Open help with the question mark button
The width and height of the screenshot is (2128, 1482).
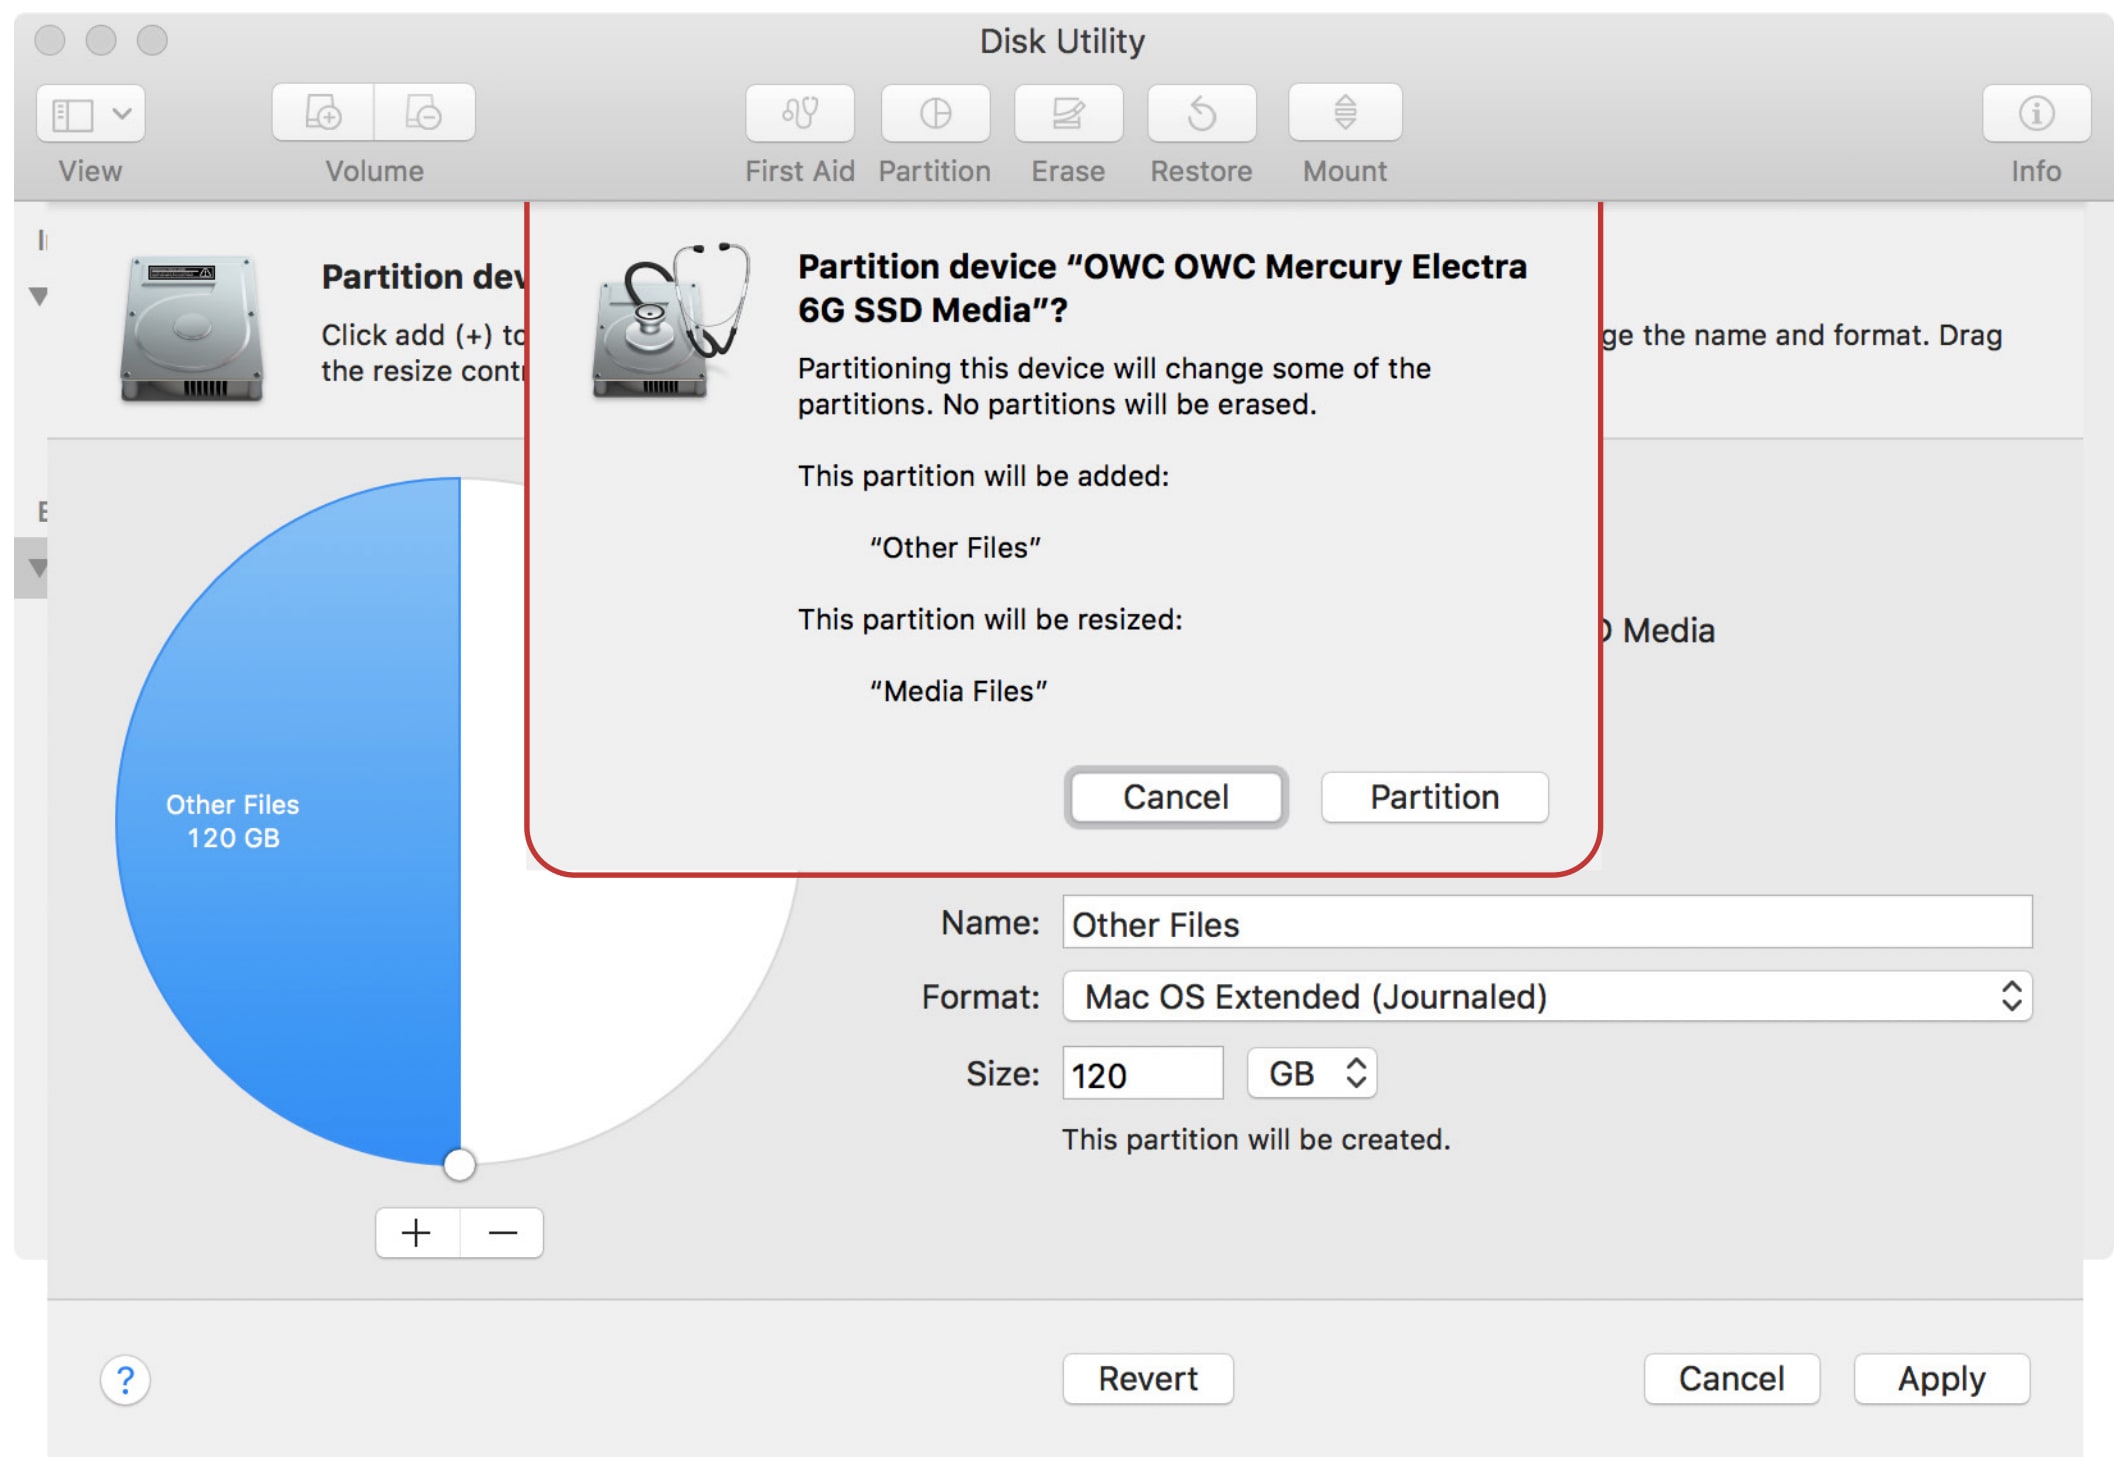click(x=125, y=1381)
